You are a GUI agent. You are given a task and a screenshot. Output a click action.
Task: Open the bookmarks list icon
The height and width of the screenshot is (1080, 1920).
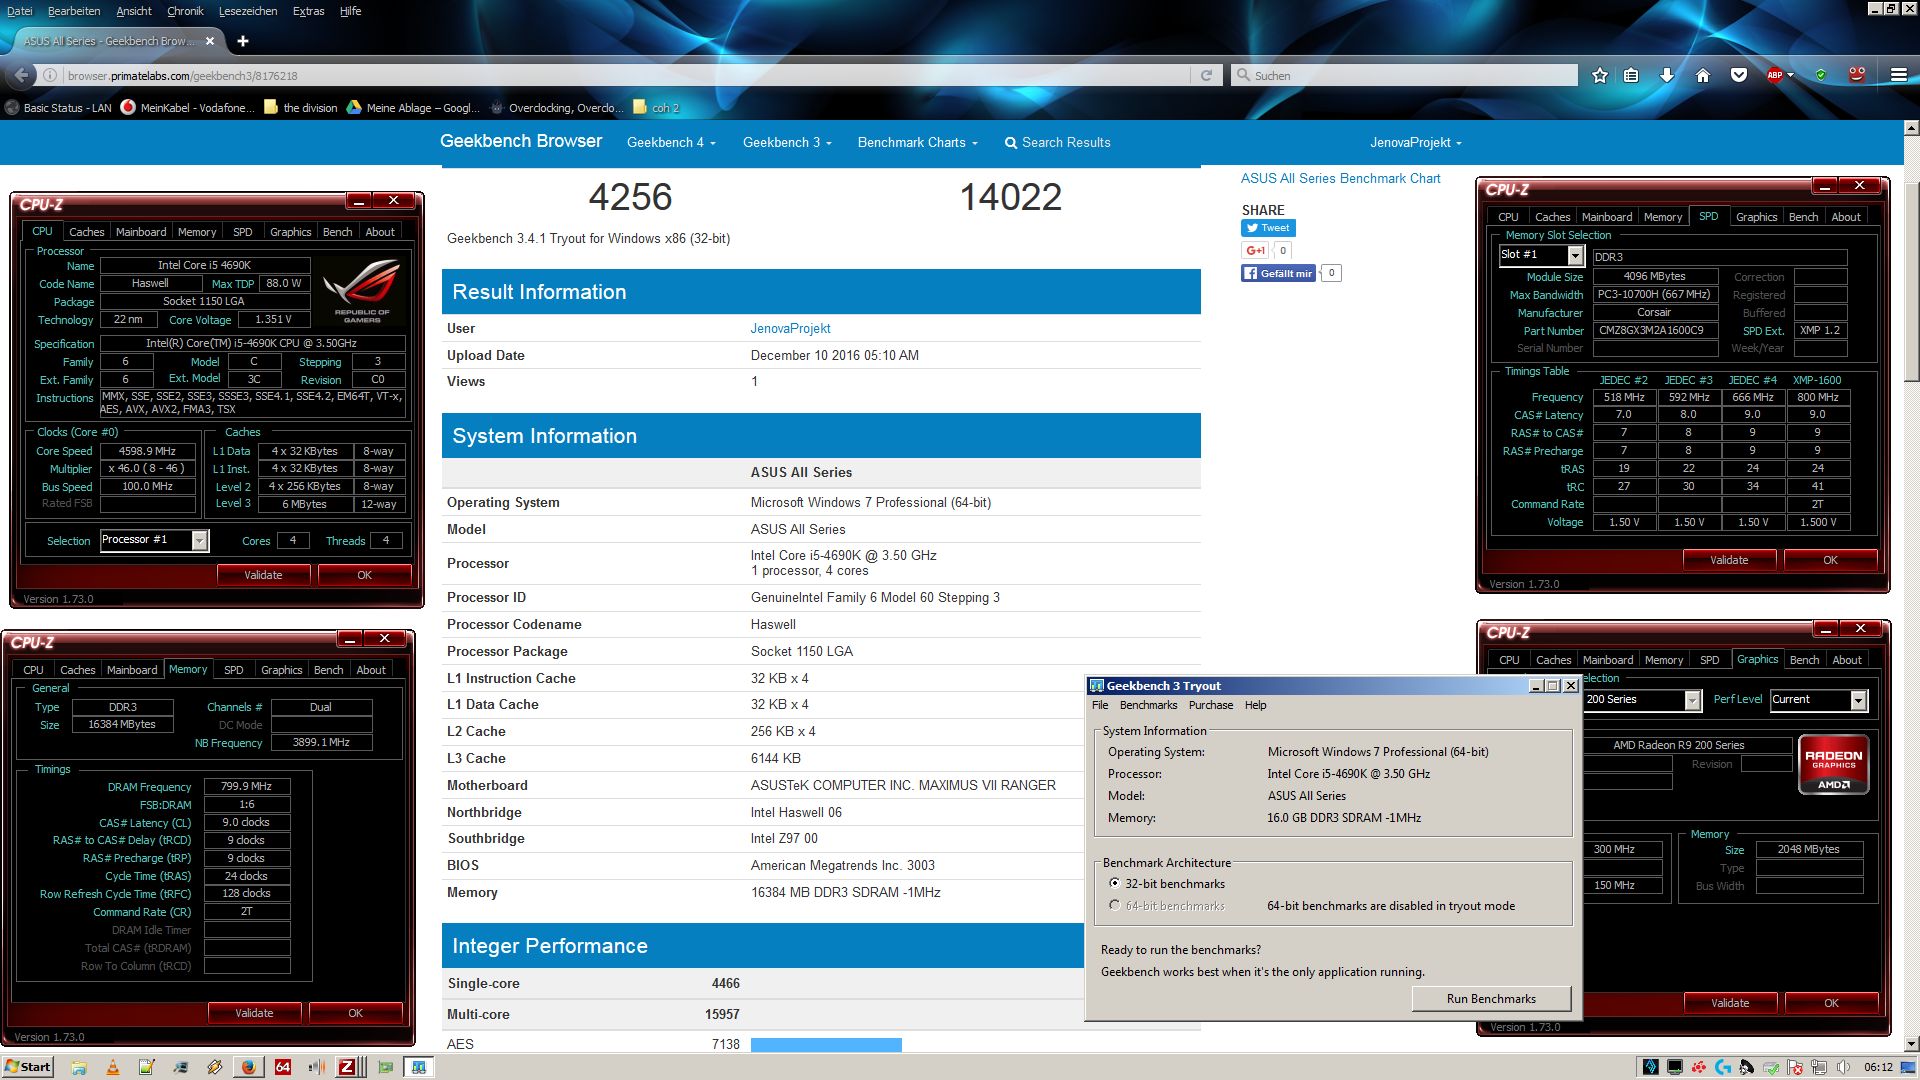pyautogui.click(x=1632, y=75)
